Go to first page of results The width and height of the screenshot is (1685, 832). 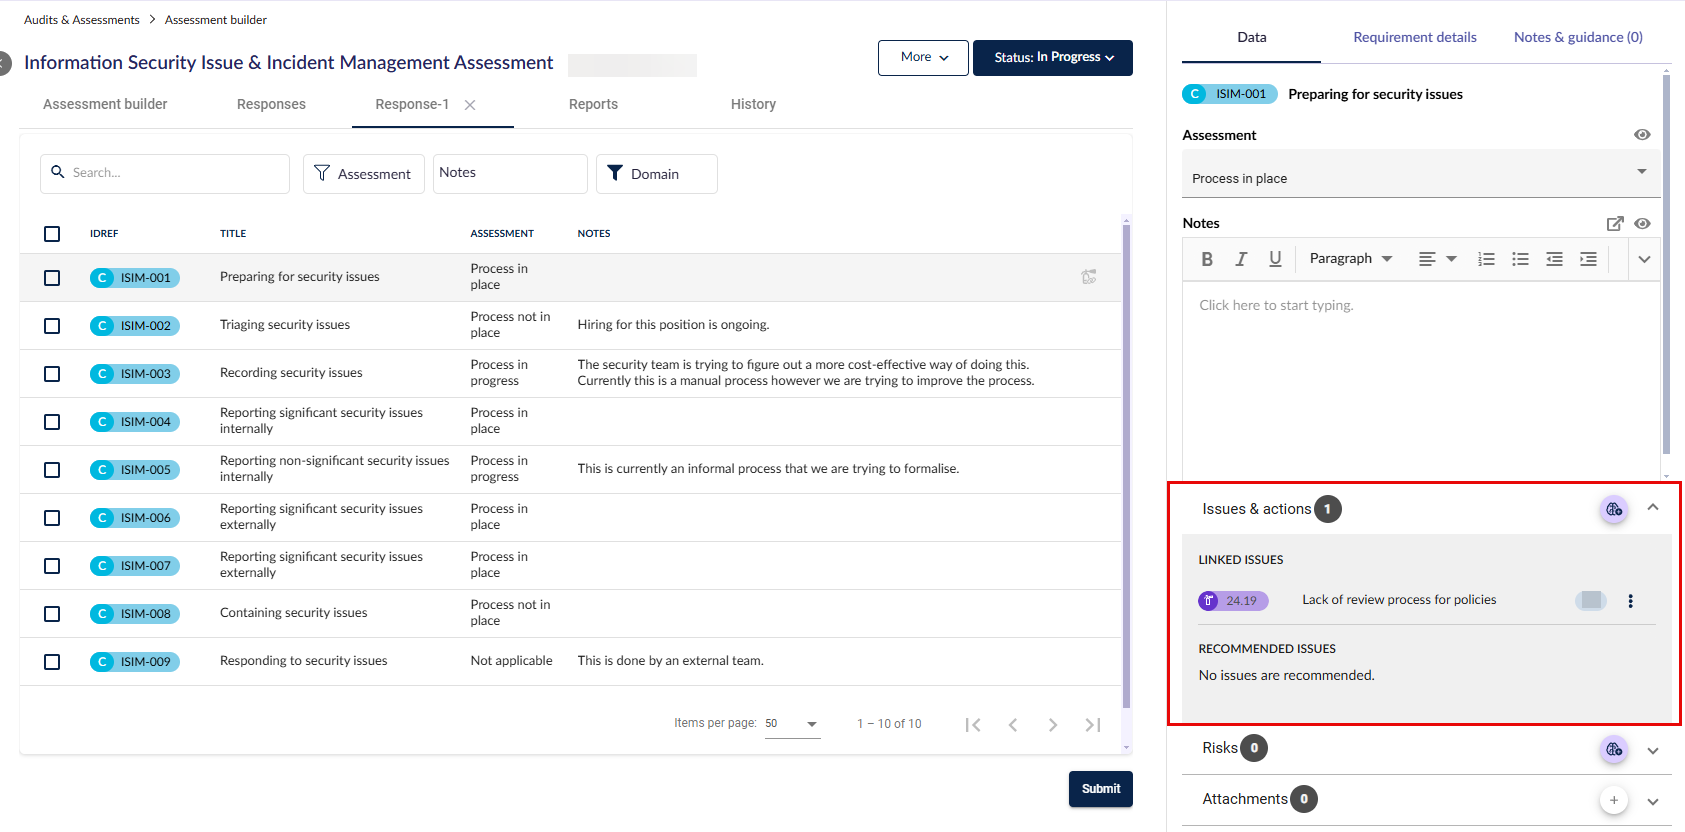[973, 725]
